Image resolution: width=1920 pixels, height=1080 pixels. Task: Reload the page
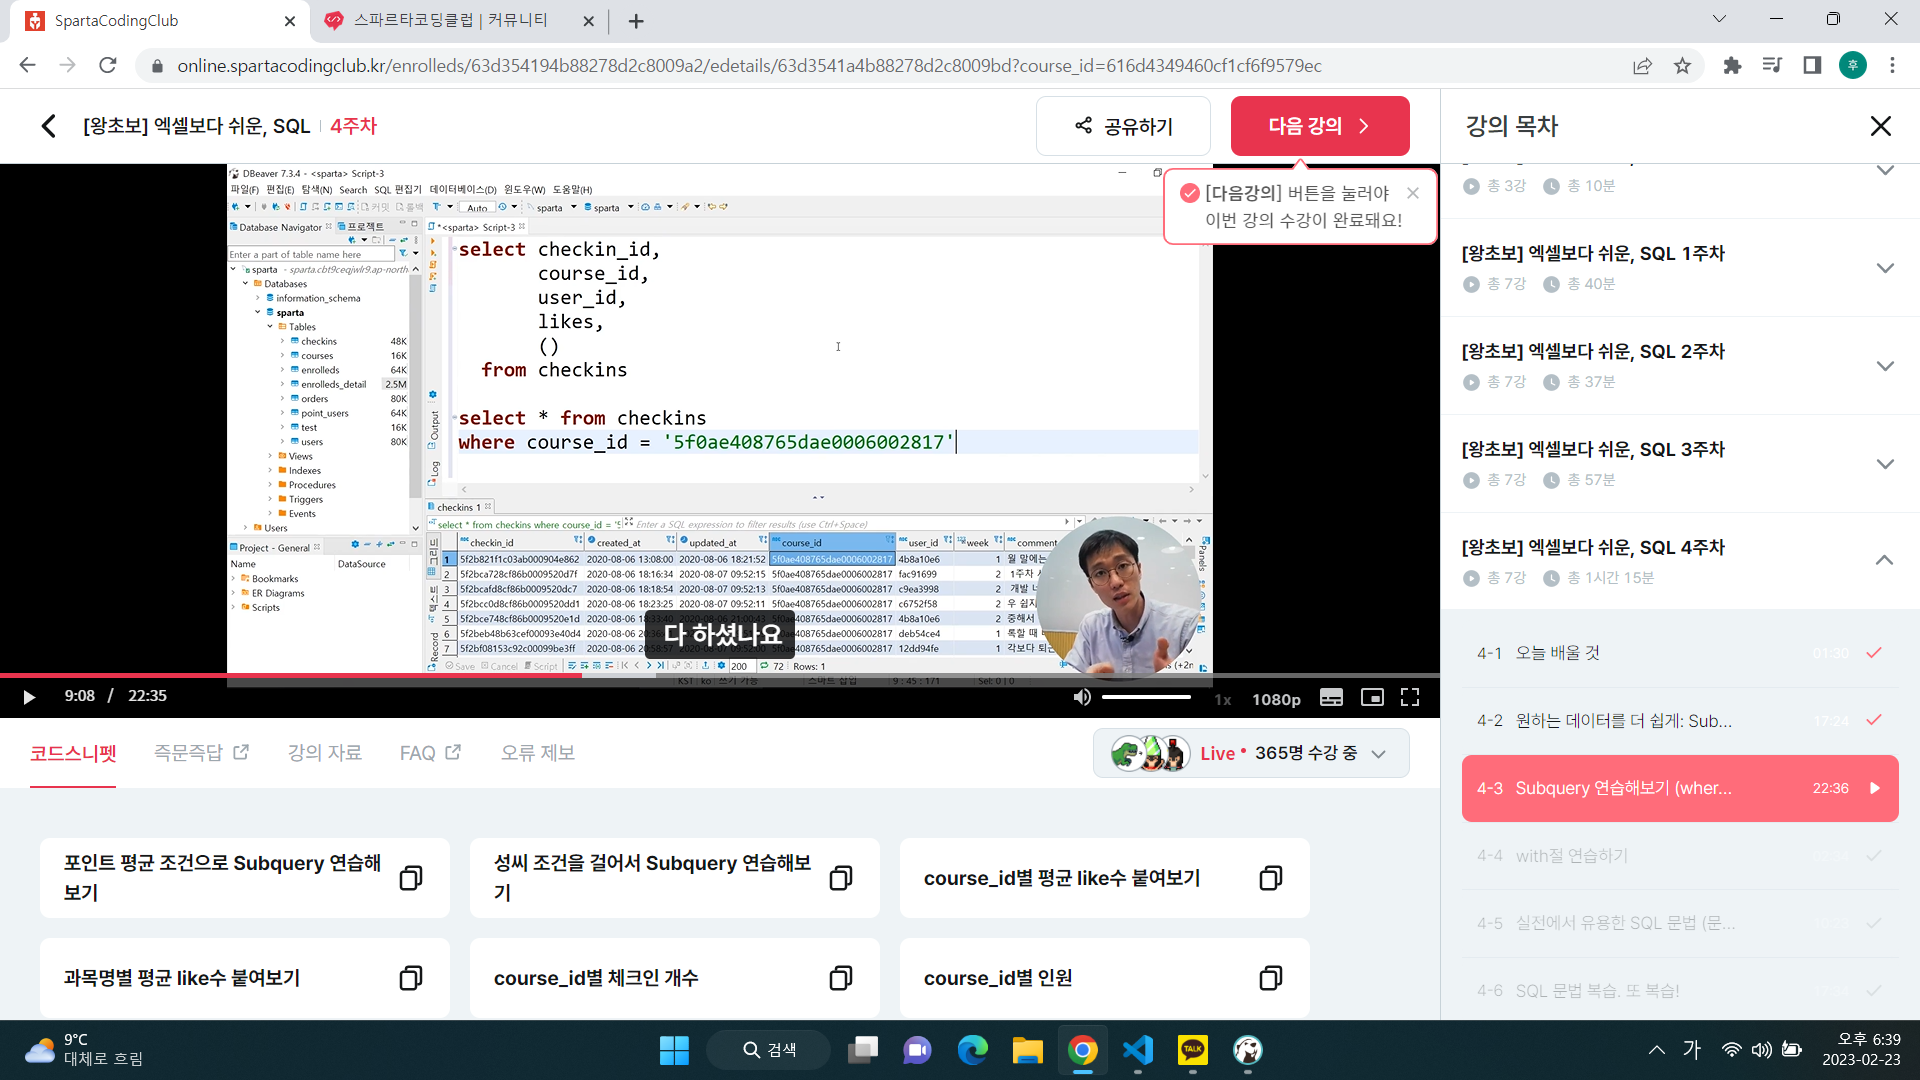point(108,66)
